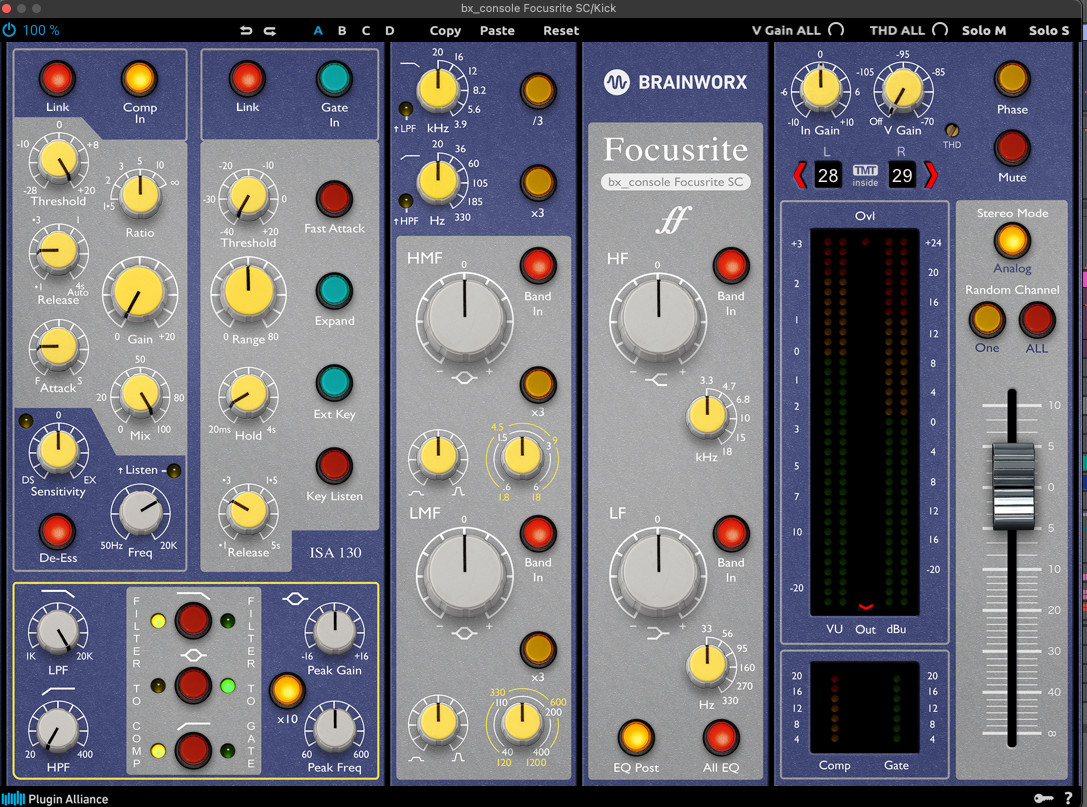The image size is (1087, 807).
Task: Toggle the HPF x3 button
Action: [x=538, y=182]
